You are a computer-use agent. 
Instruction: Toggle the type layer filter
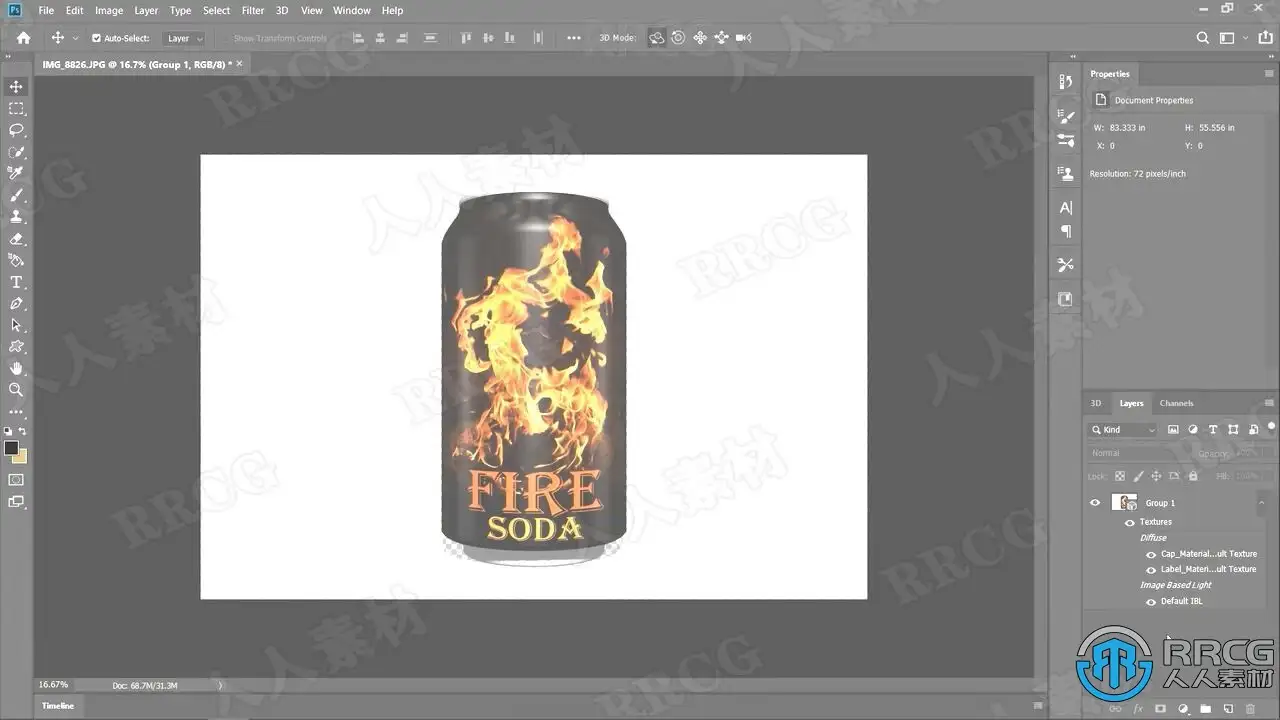1213,430
